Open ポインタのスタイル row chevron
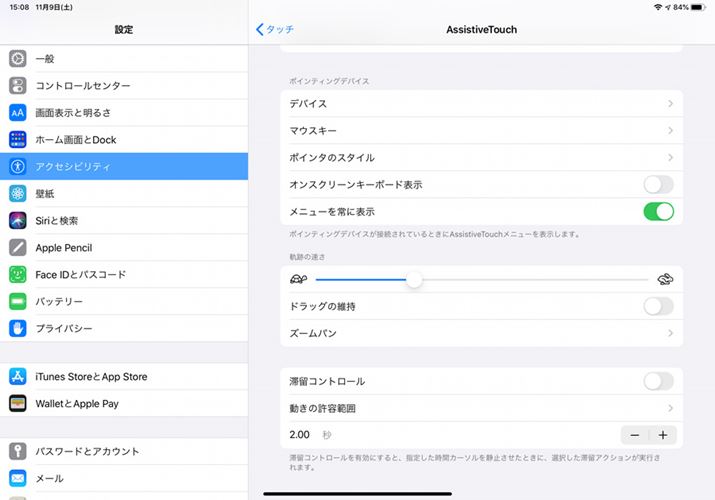The image size is (715, 500). 670,157
